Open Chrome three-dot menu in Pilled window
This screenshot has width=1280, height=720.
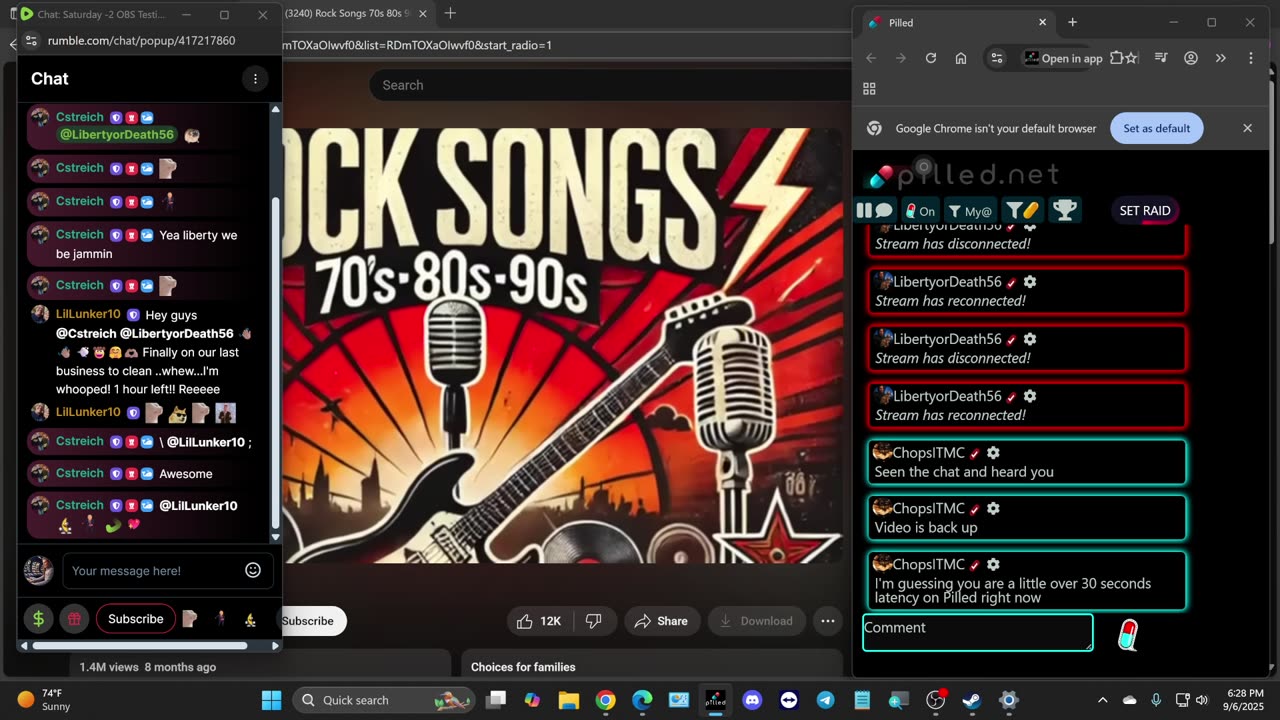pos(1250,58)
